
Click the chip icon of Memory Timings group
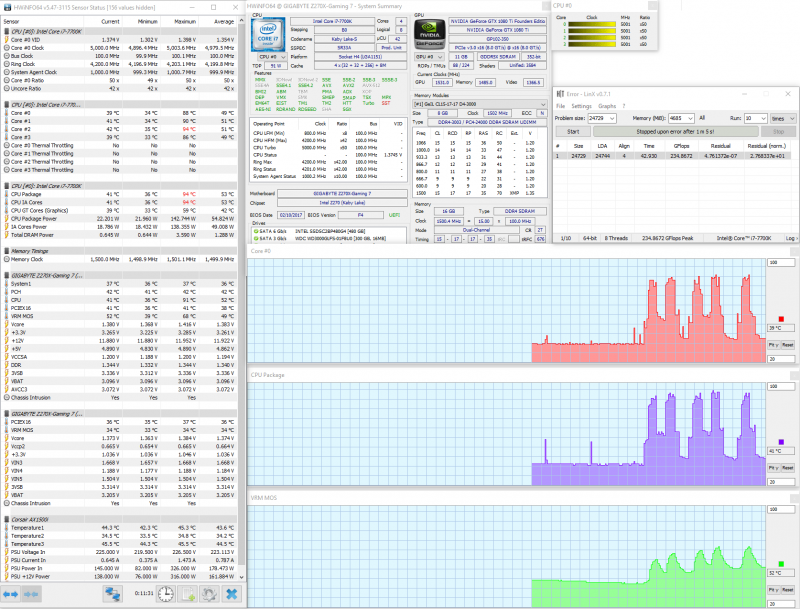click(x=7, y=251)
